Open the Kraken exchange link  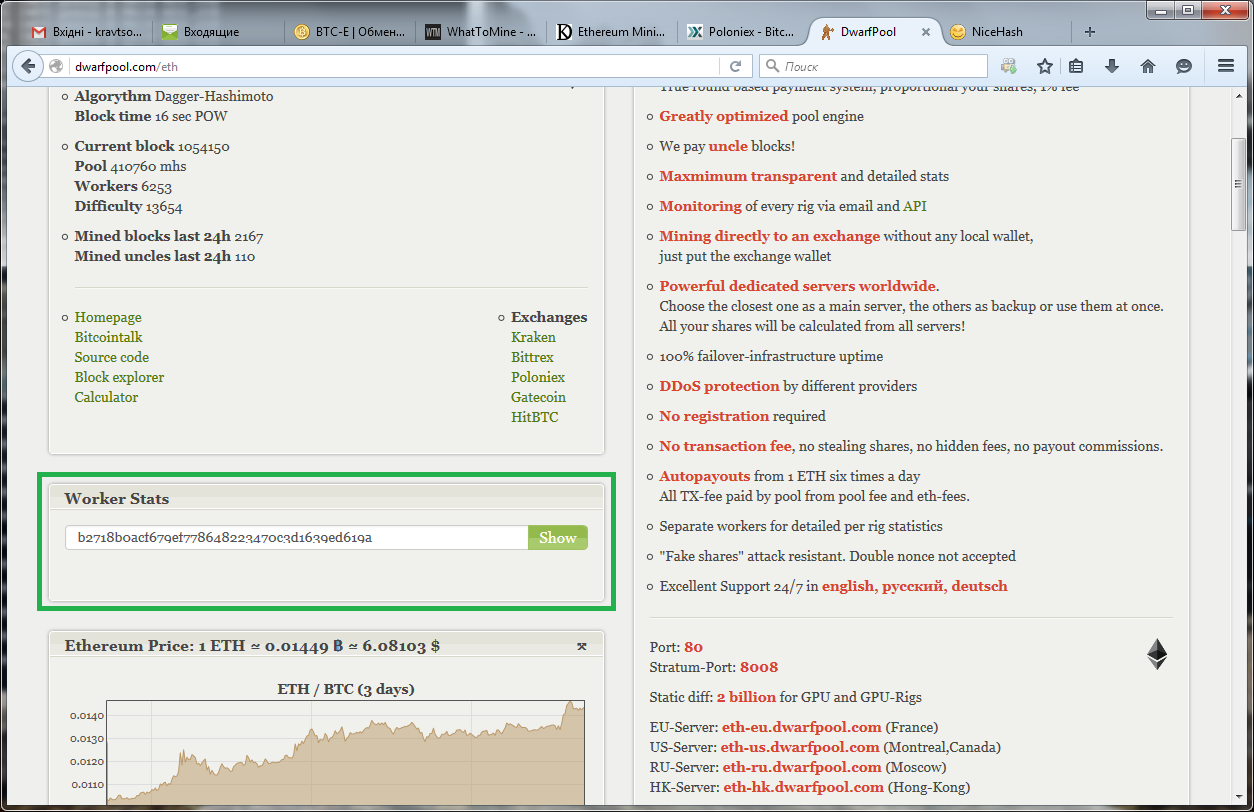[x=533, y=337]
